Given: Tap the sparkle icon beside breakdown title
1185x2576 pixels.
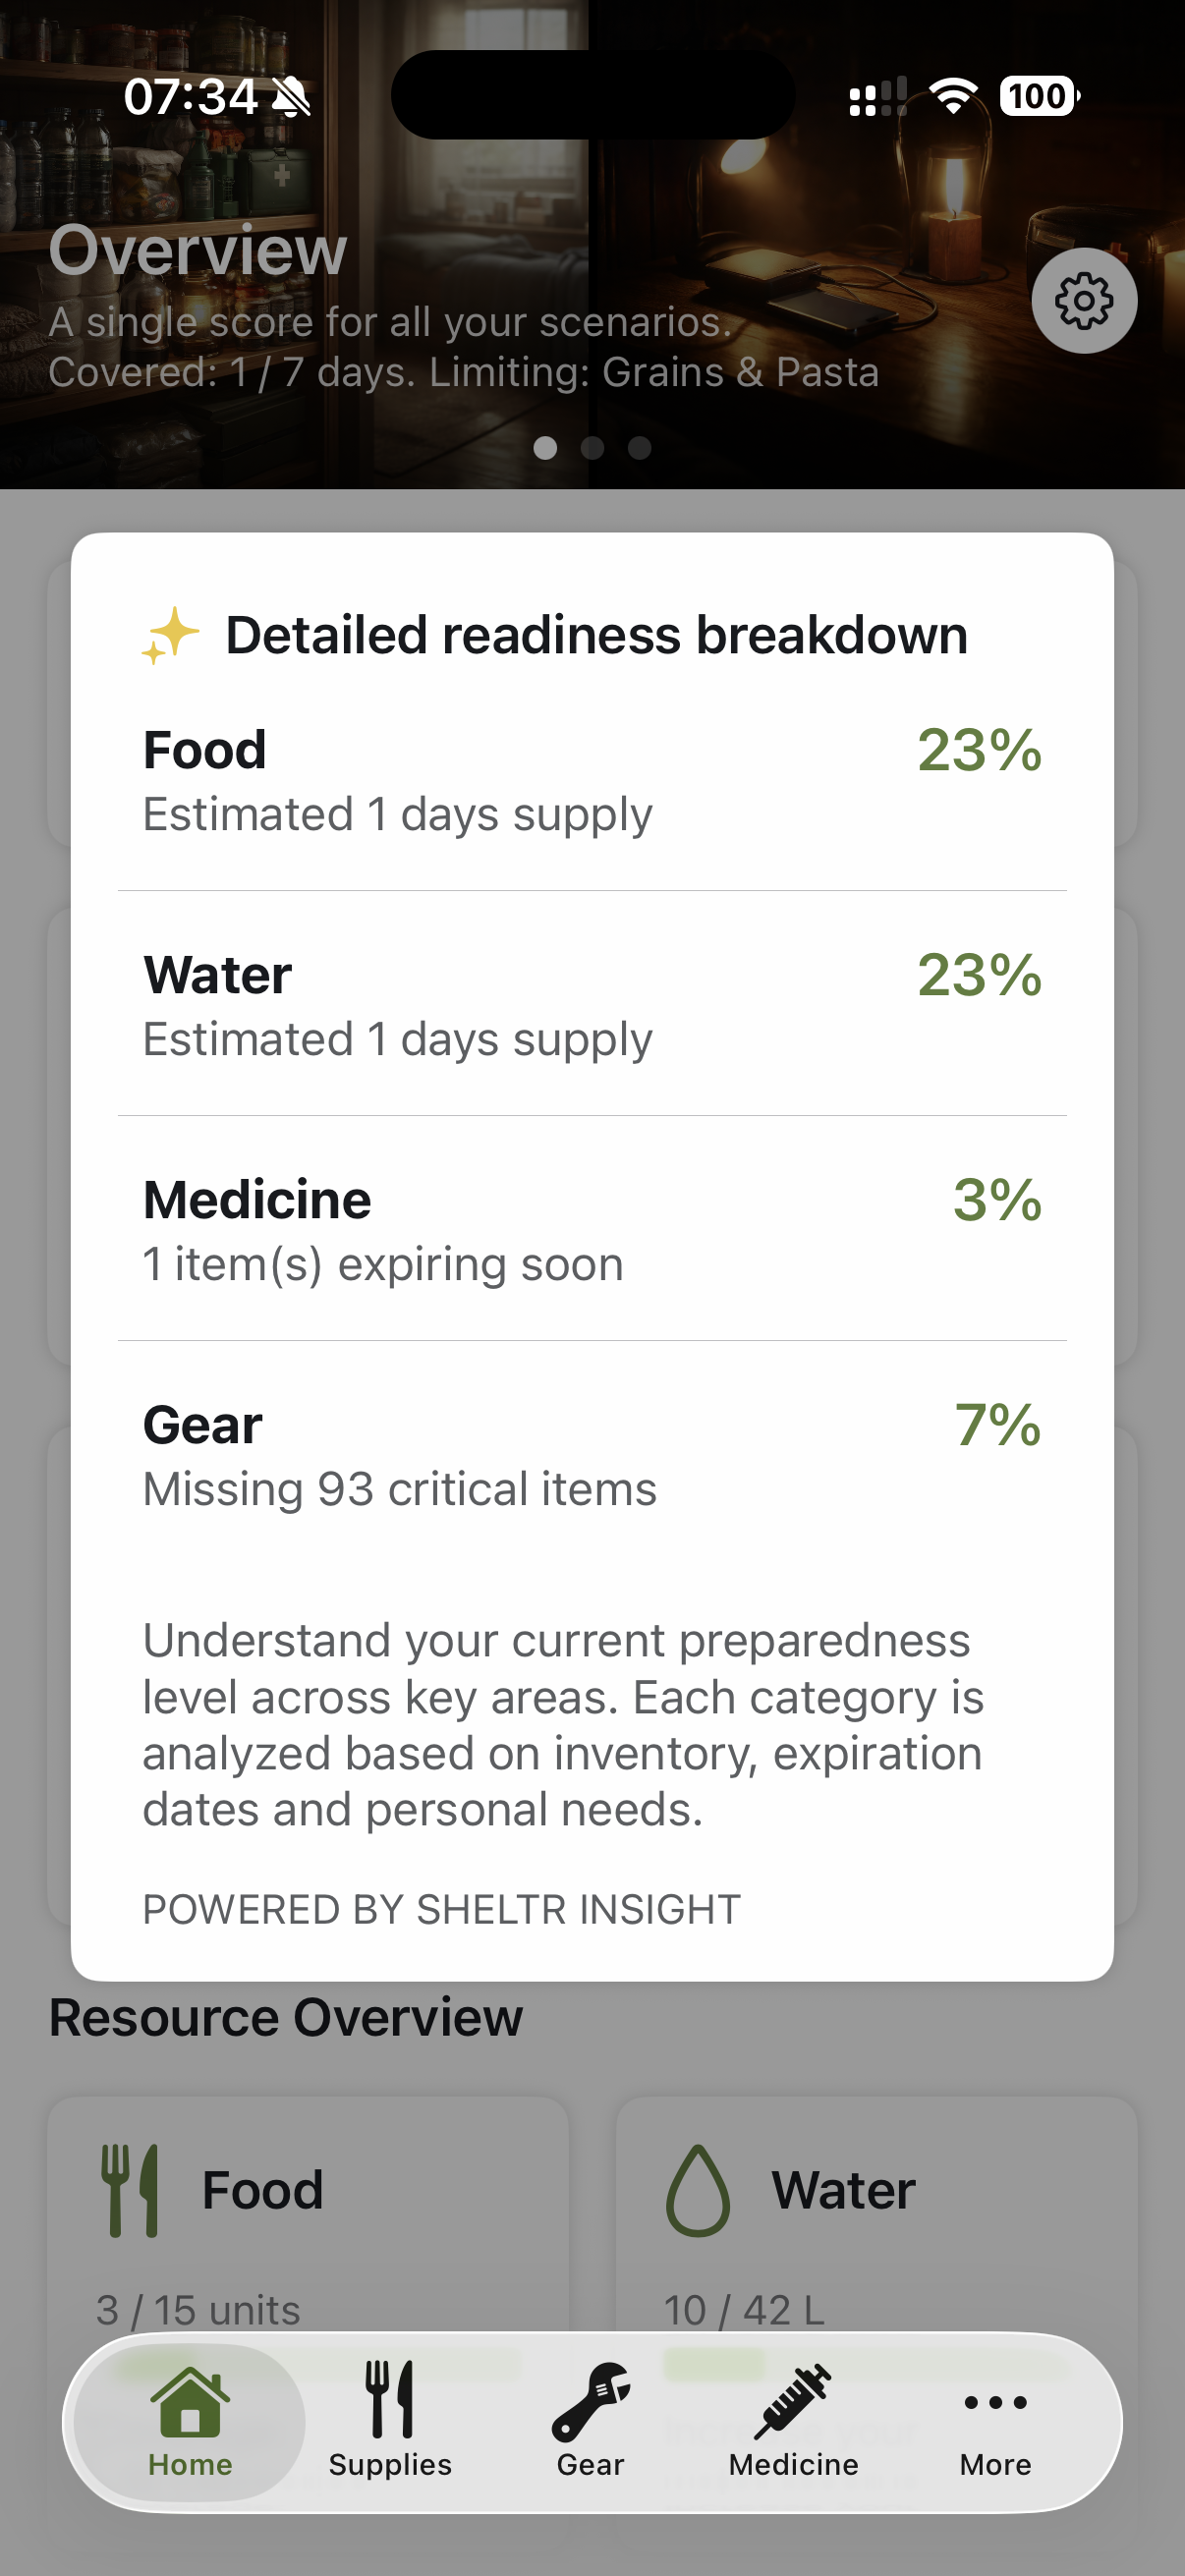Looking at the screenshot, I should [170, 635].
